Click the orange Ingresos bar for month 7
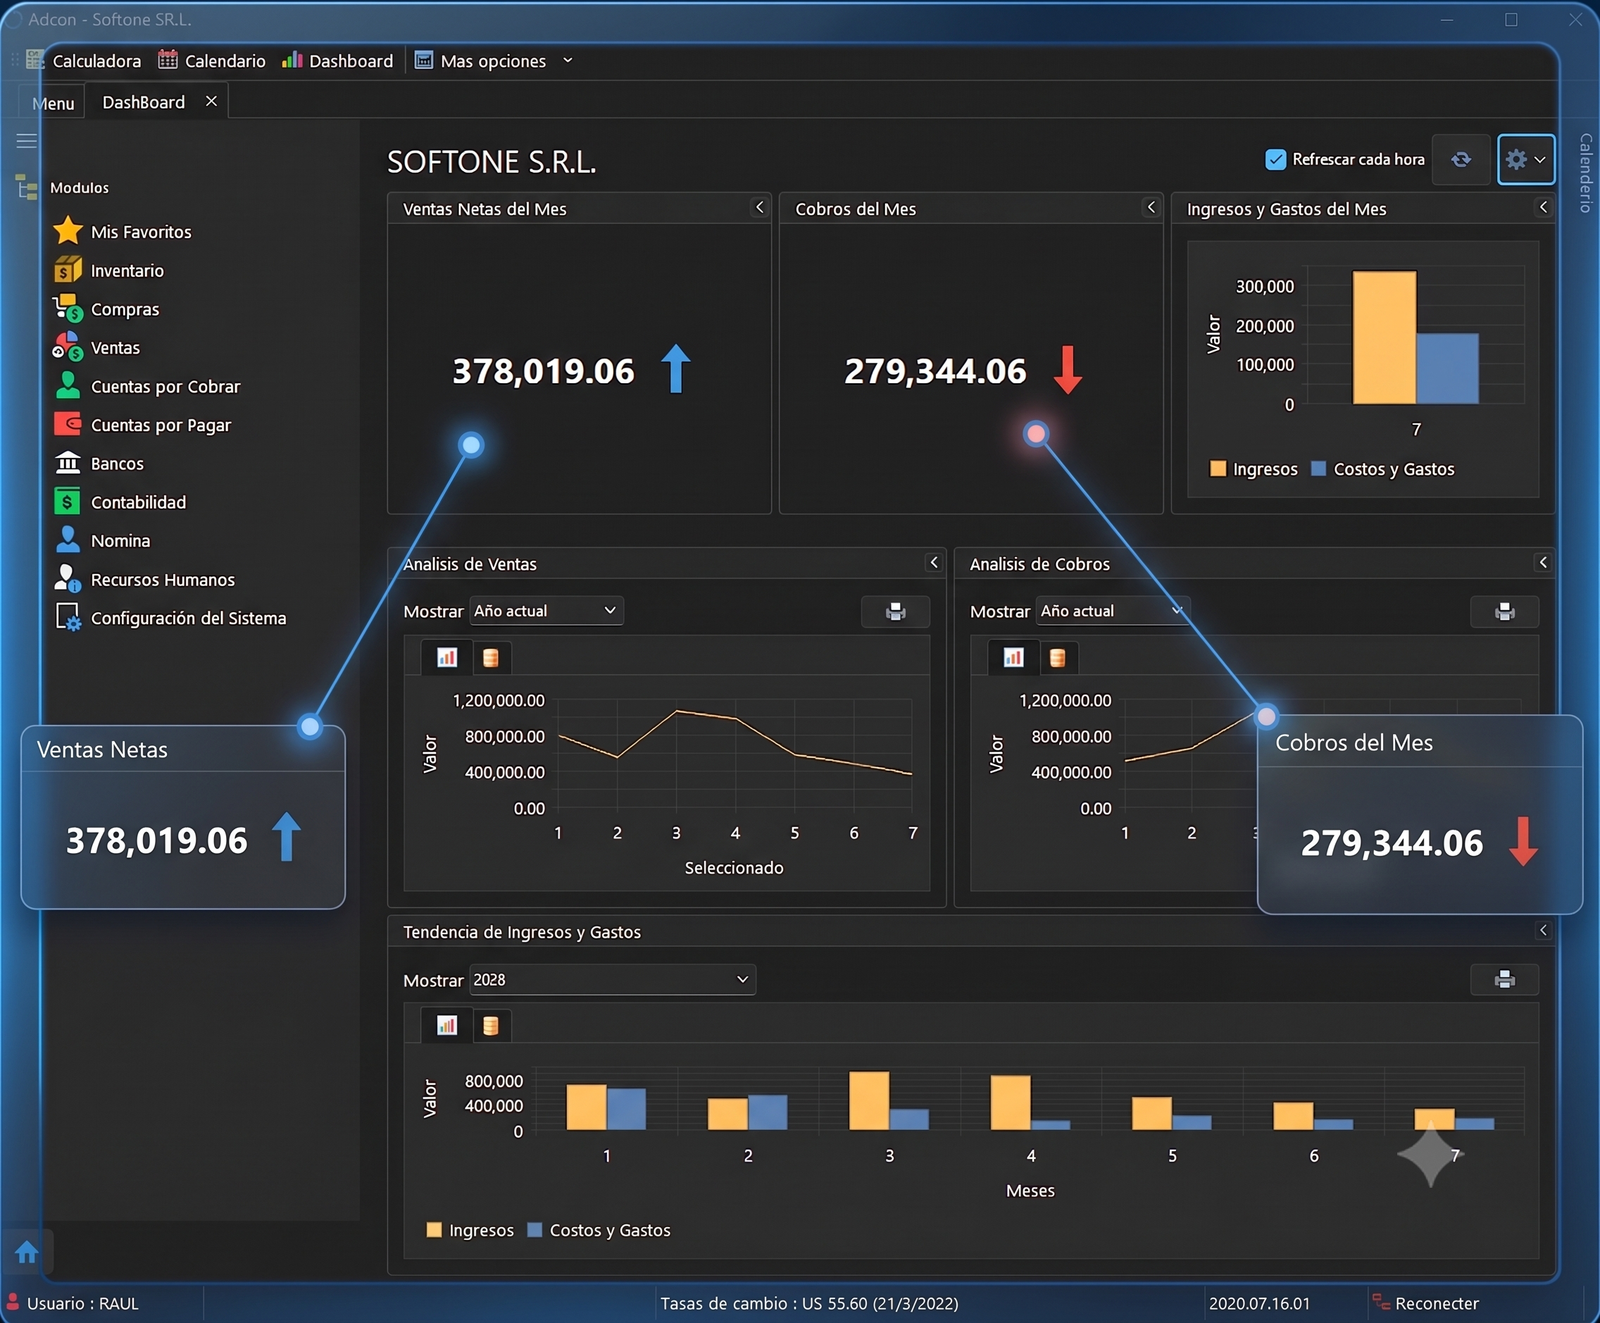 coord(1384,337)
